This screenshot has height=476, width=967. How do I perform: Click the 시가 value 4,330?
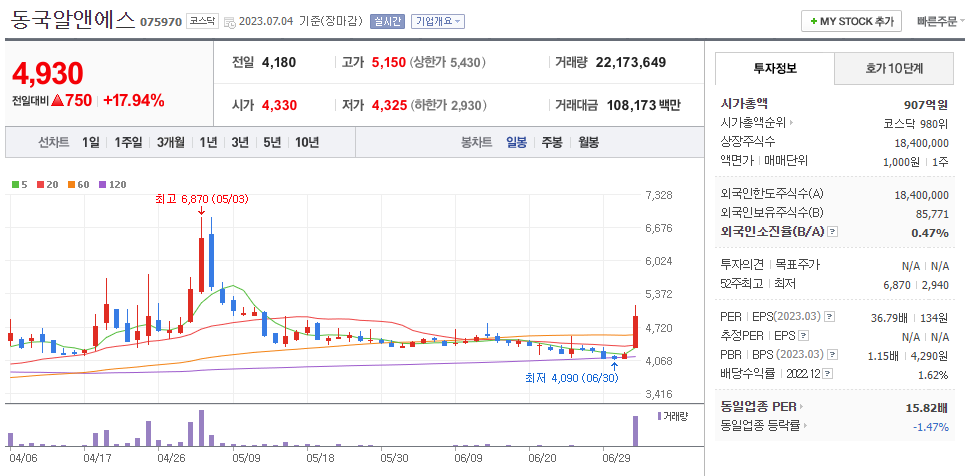279,105
